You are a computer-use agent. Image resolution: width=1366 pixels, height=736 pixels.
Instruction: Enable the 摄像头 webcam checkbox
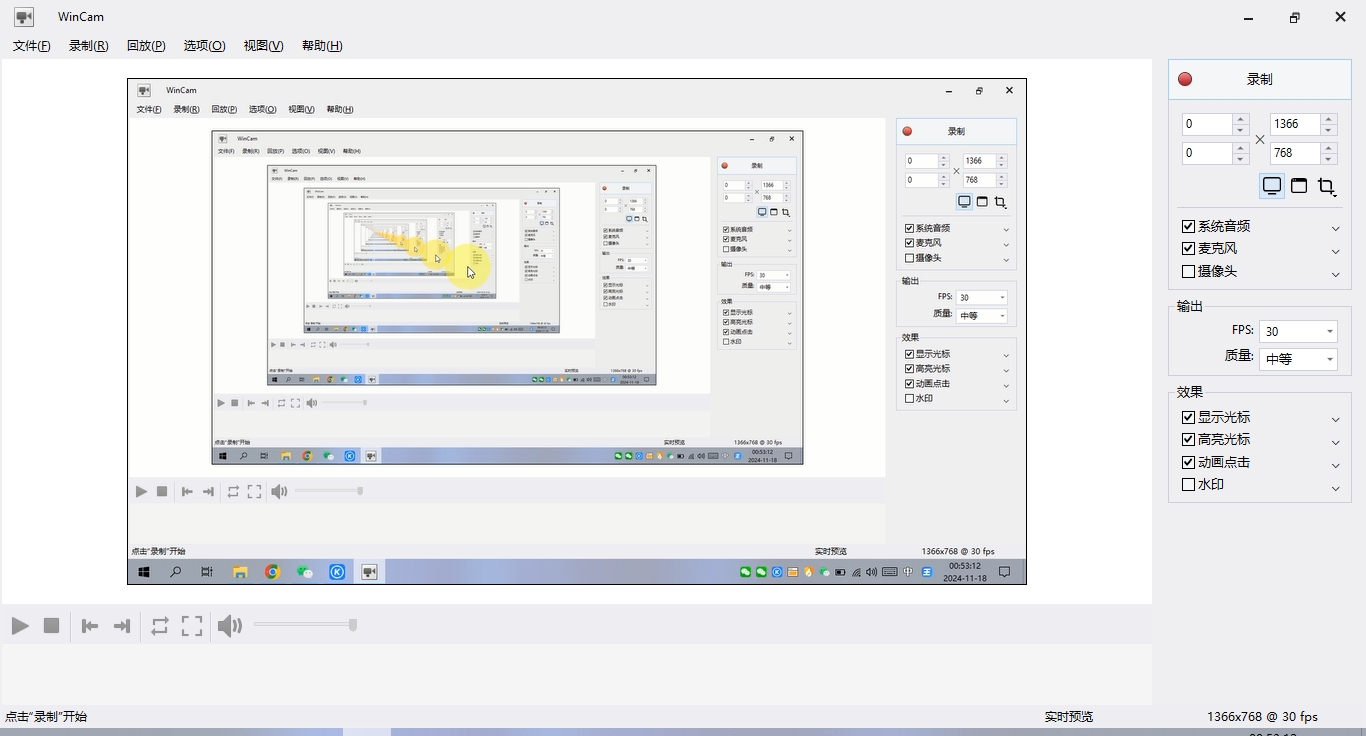tap(1189, 271)
